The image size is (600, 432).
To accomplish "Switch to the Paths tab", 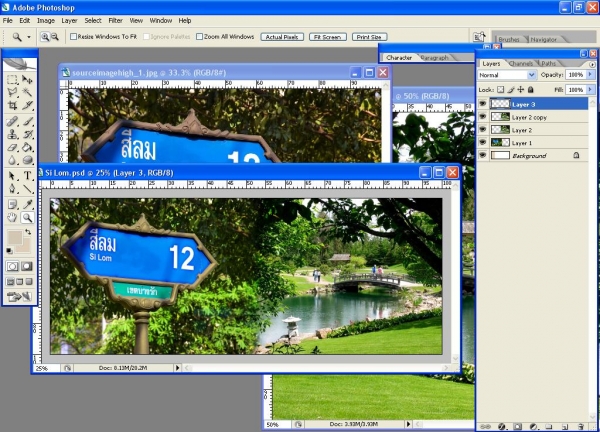I will click(548, 64).
